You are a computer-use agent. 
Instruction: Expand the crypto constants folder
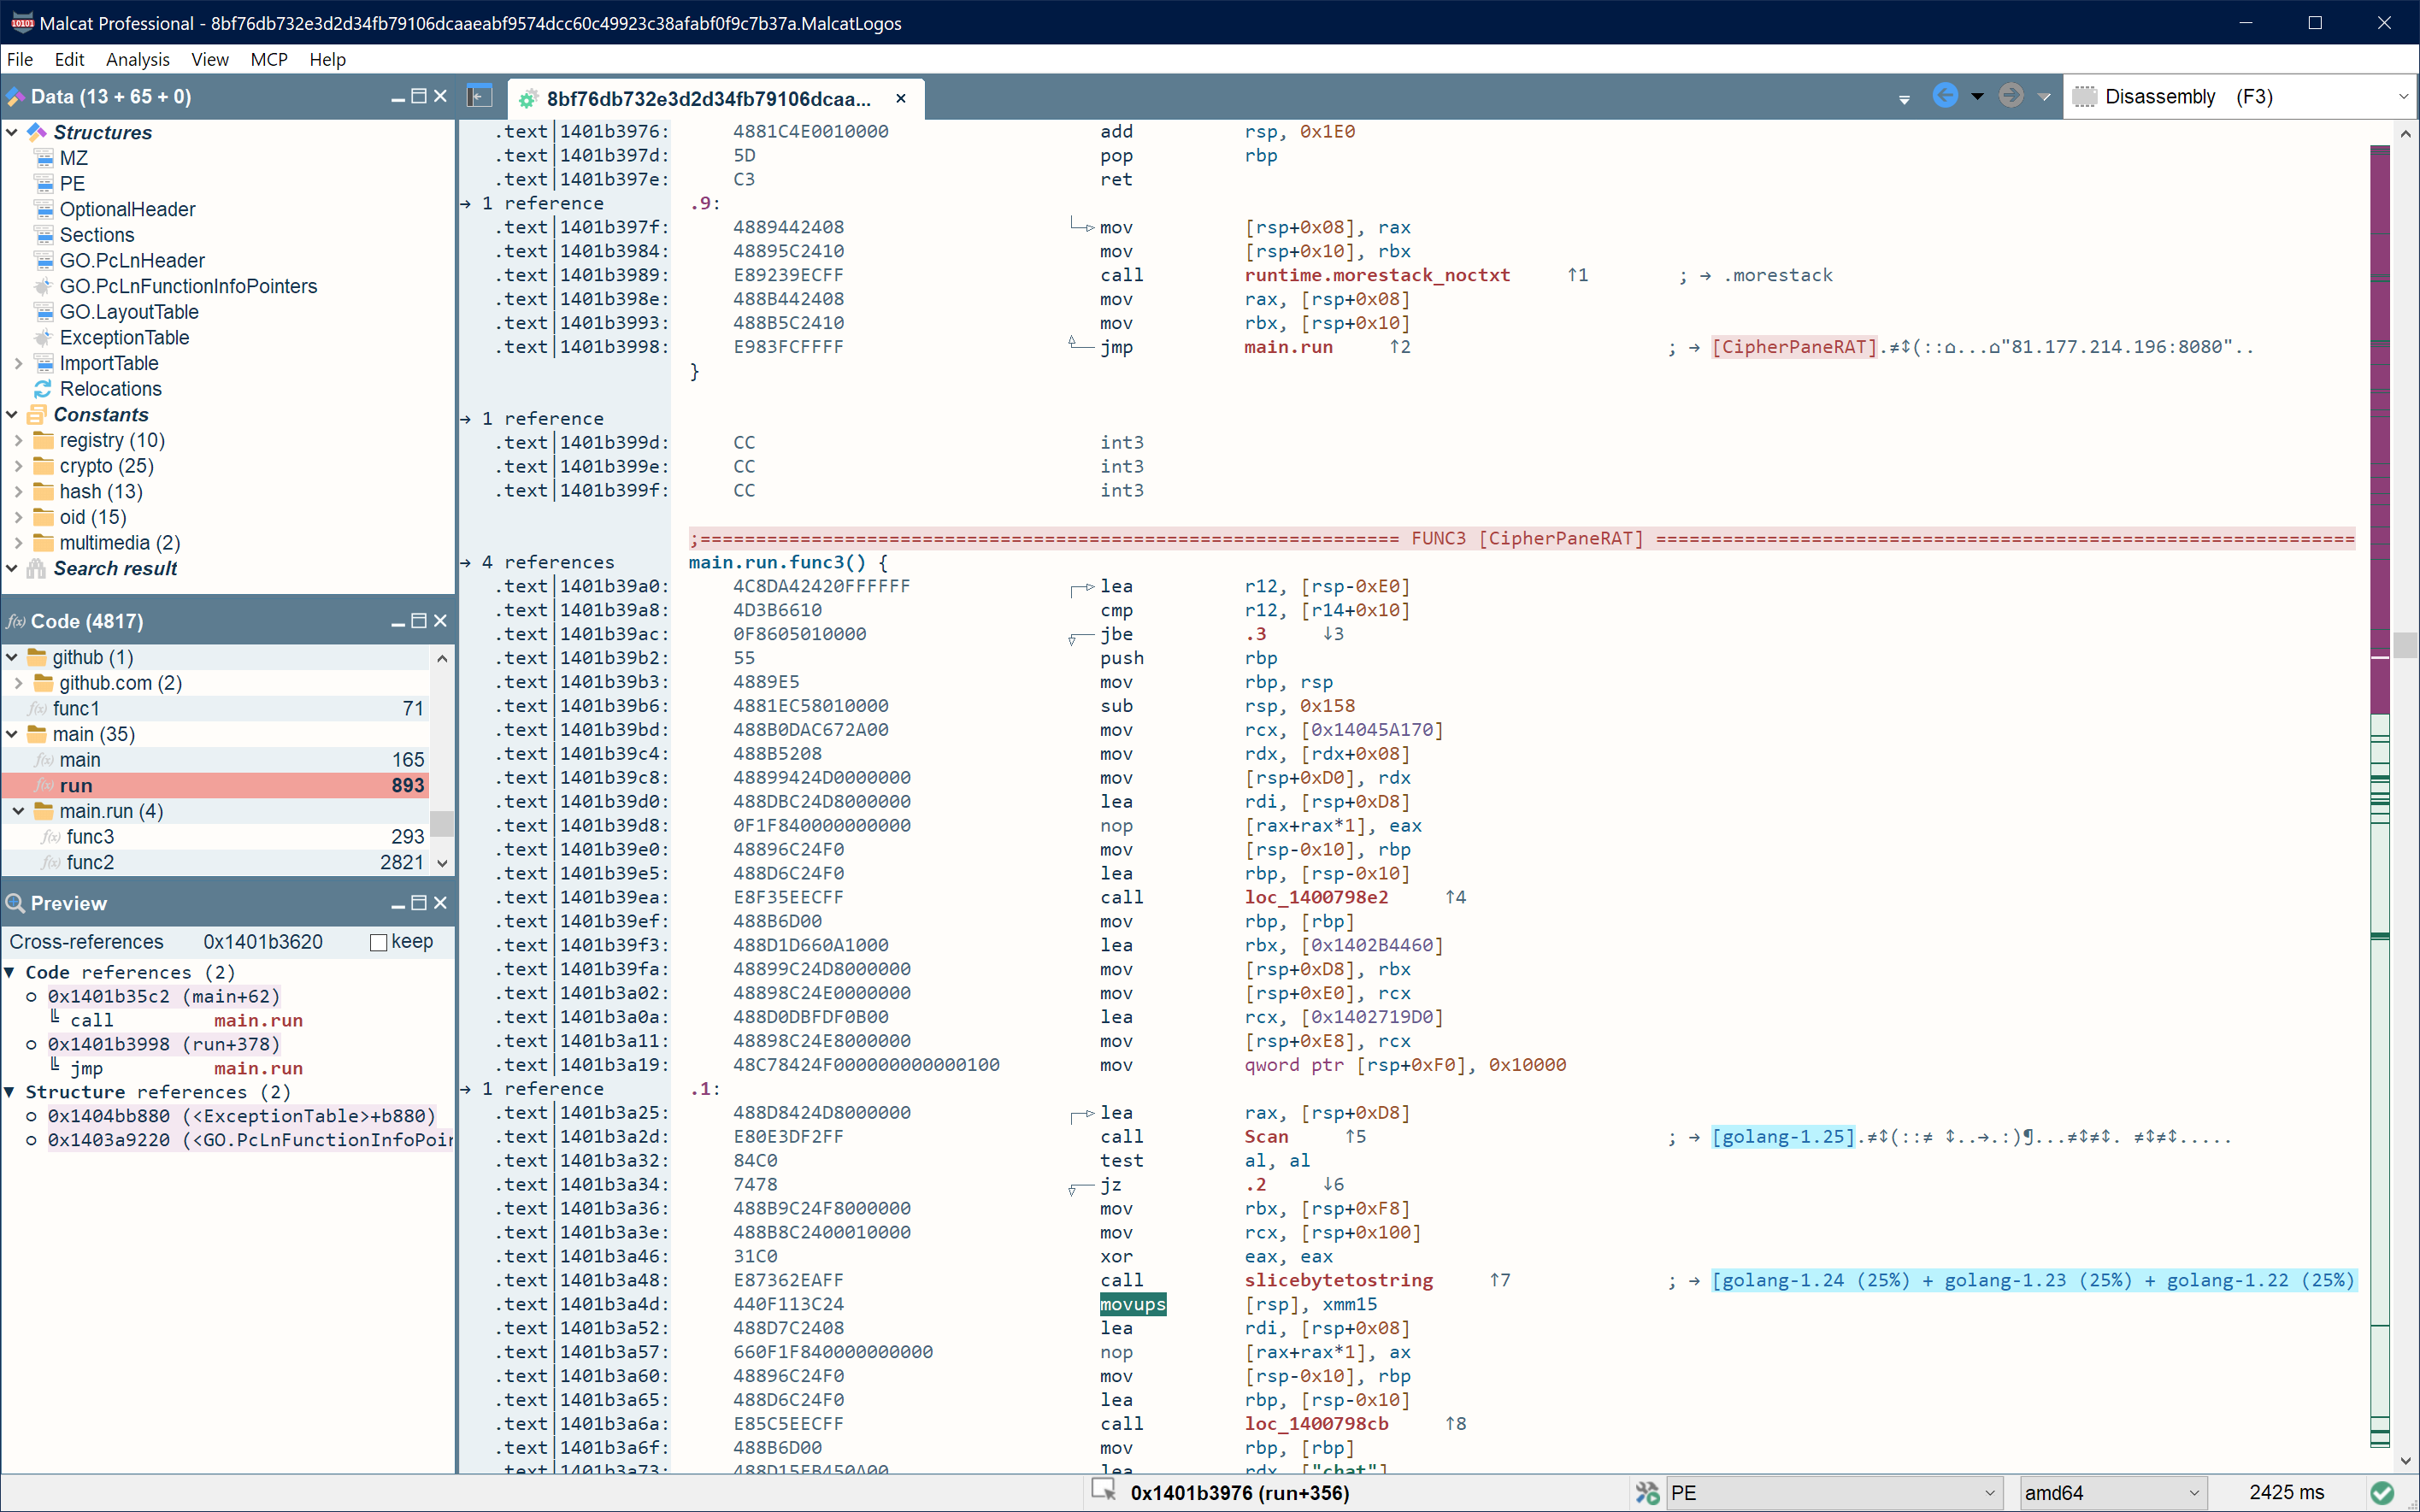pyautogui.click(x=18, y=466)
